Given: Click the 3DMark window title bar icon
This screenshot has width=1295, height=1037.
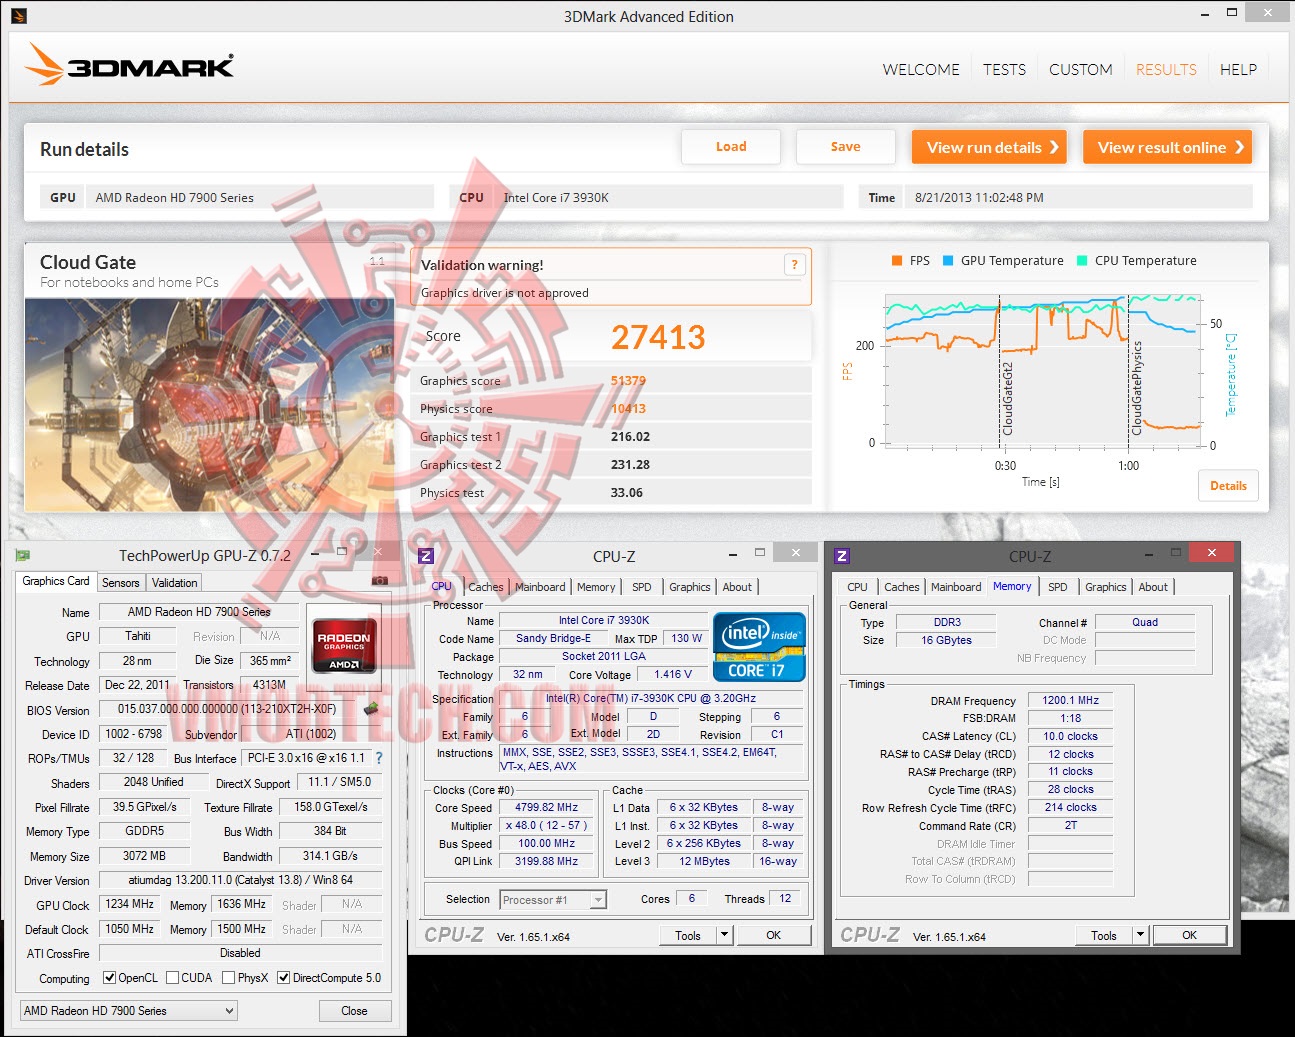Looking at the screenshot, I should click(19, 16).
